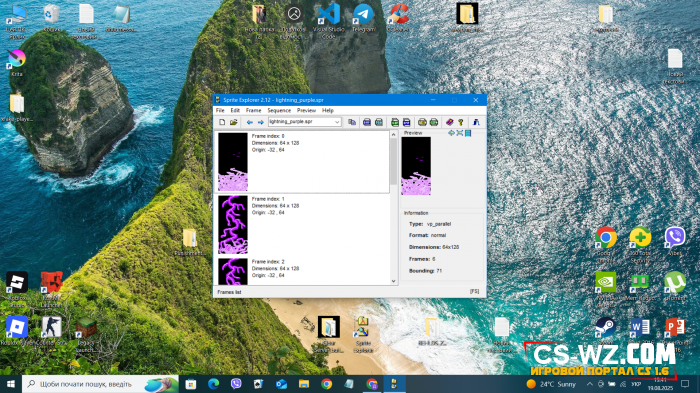Click the 'Frames list' status bar text
This screenshot has width=700, height=393.
tap(229, 292)
